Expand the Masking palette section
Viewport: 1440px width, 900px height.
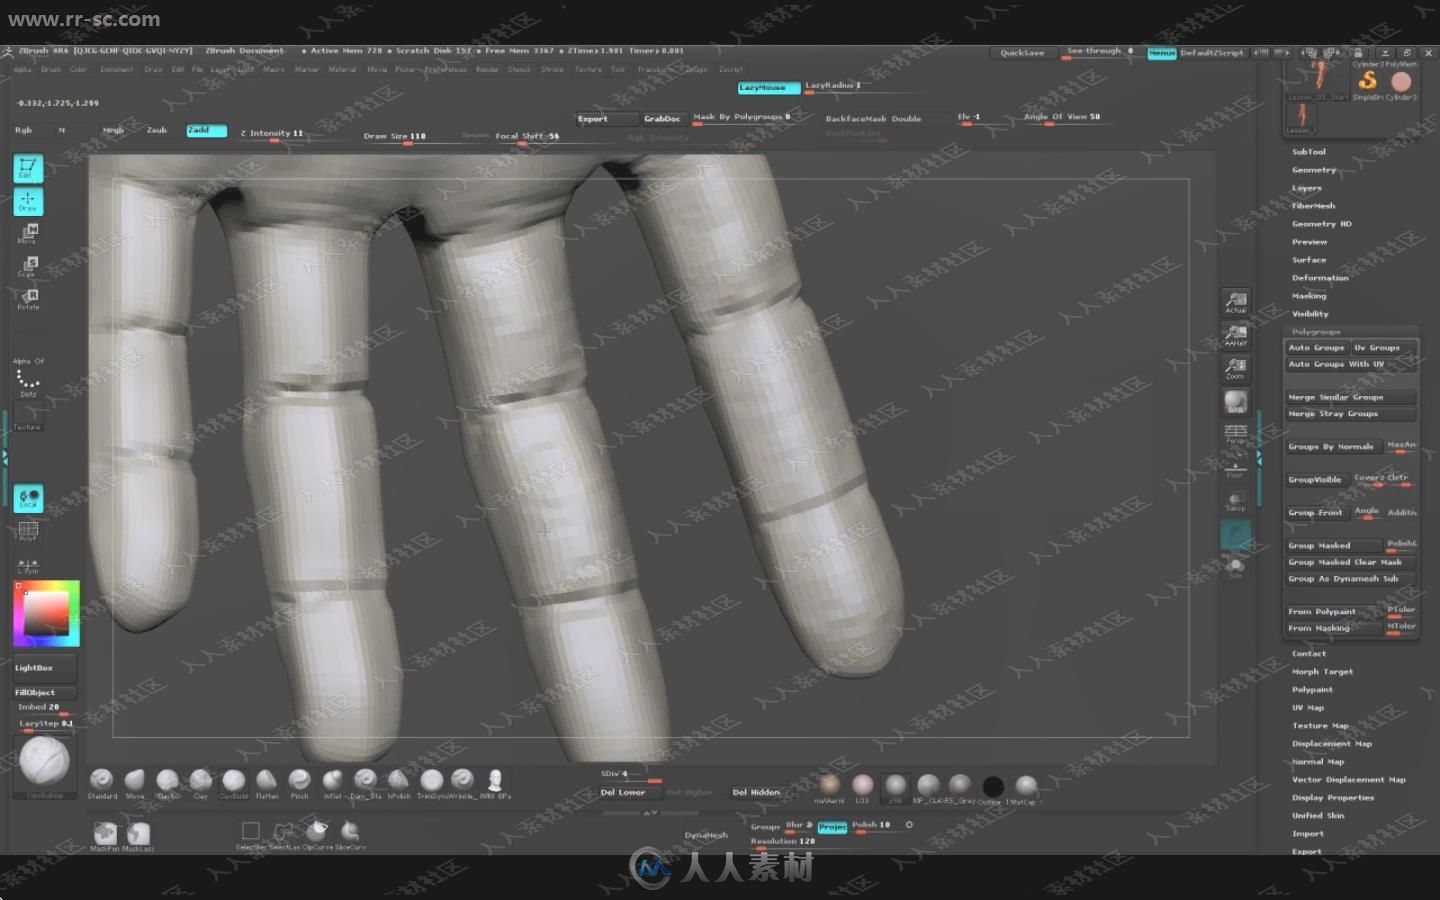point(1309,296)
